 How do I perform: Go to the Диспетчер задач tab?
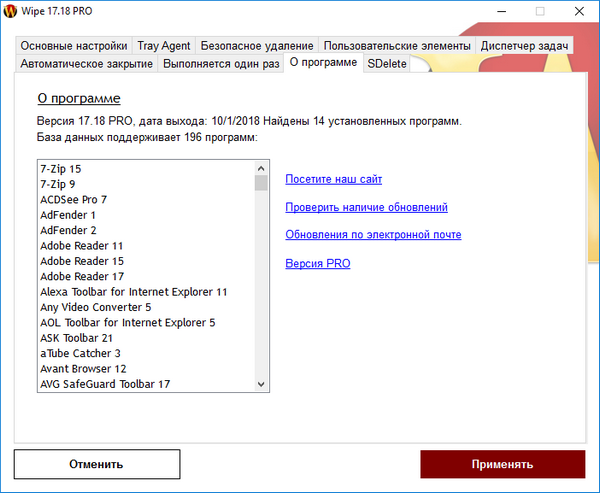pos(524,46)
